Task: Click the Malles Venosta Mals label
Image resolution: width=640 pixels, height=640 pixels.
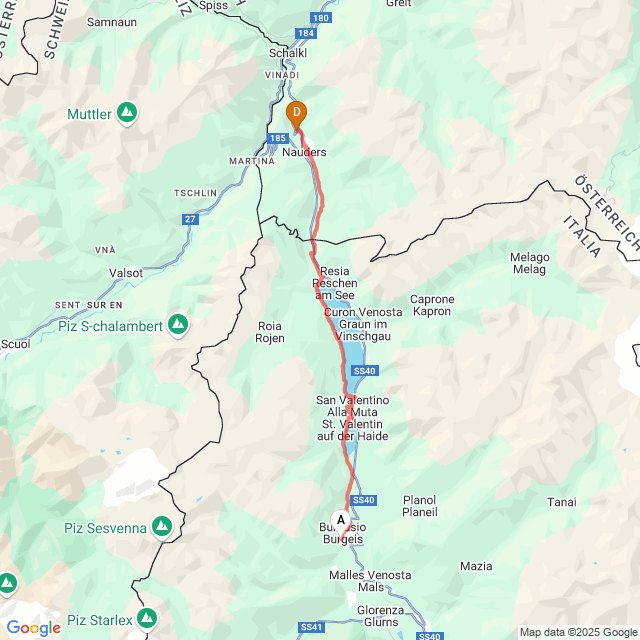Action: (x=371, y=581)
